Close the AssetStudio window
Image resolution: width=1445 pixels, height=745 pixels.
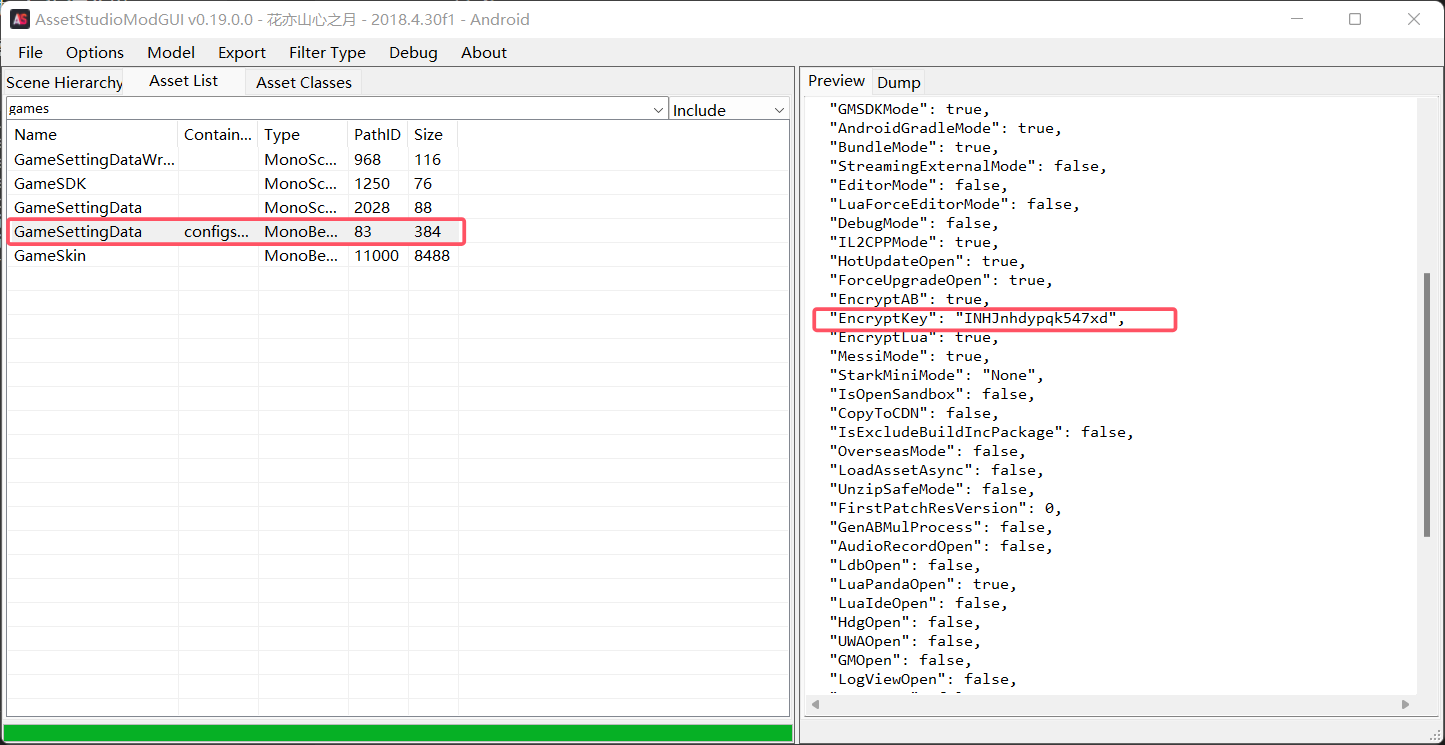[1414, 19]
